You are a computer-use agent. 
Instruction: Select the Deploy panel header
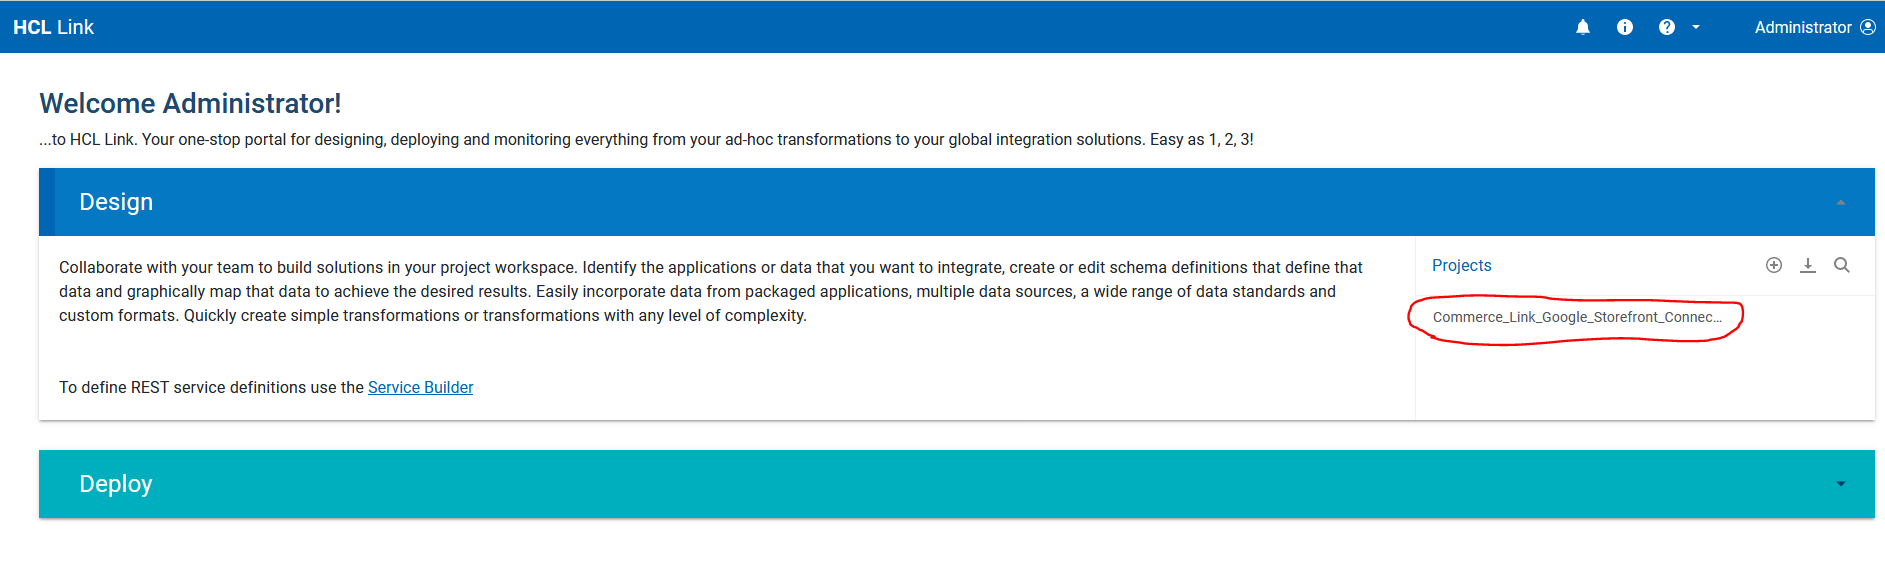click(x=957, y=484)
